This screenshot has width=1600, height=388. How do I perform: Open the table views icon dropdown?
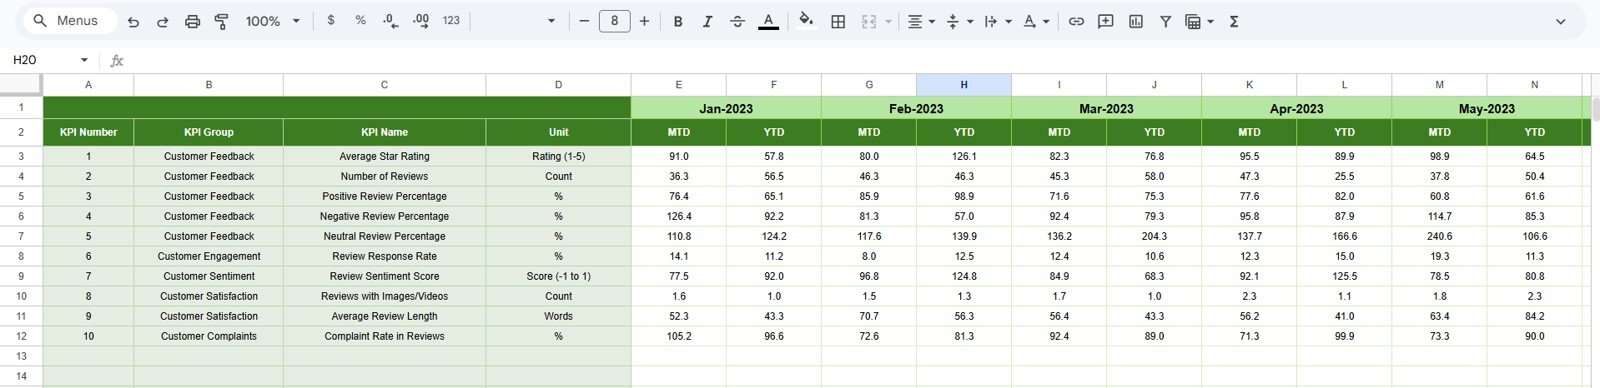(x=1199, y=21)
